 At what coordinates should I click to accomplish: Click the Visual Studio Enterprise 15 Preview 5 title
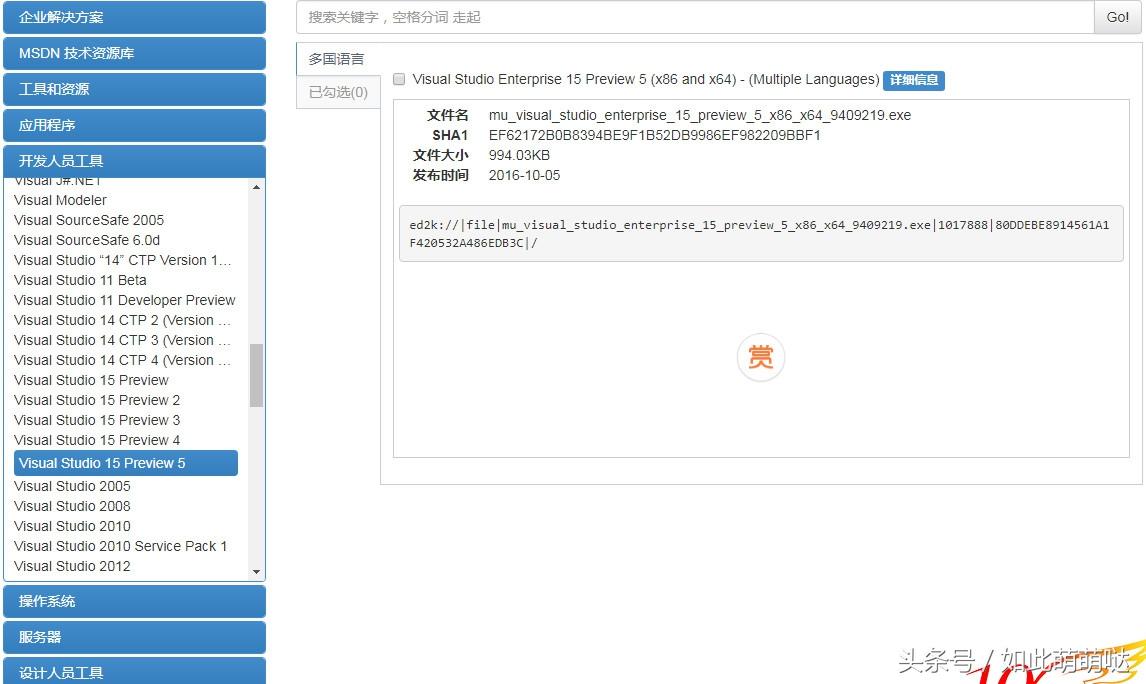(x=645, y=79)
